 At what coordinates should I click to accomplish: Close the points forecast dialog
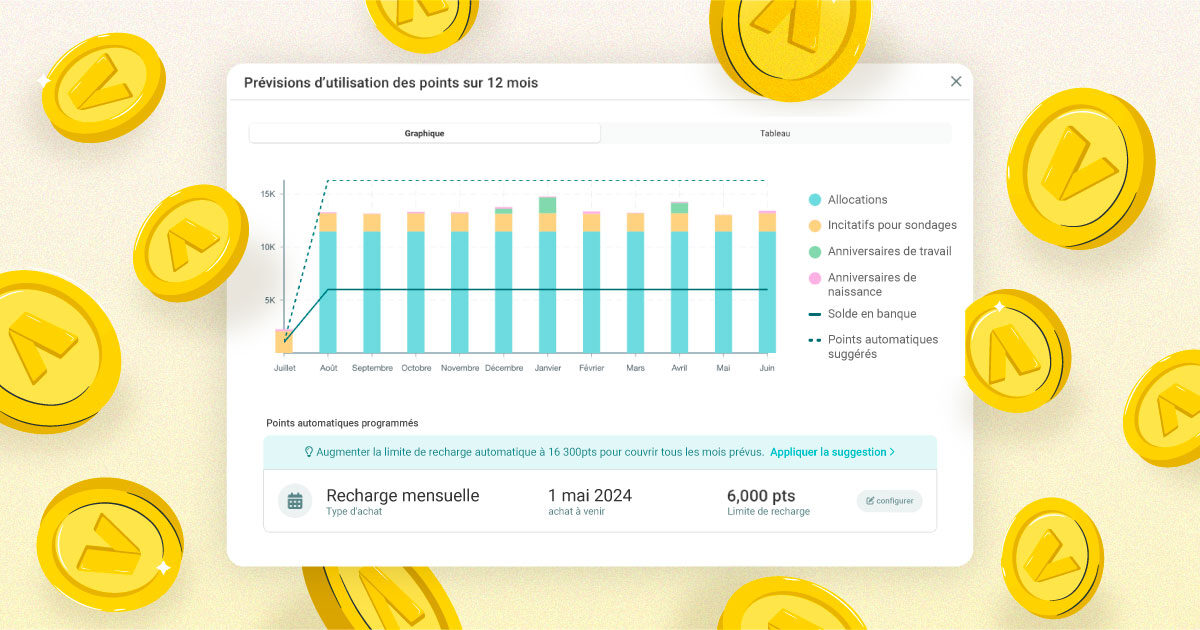point(956,82)
